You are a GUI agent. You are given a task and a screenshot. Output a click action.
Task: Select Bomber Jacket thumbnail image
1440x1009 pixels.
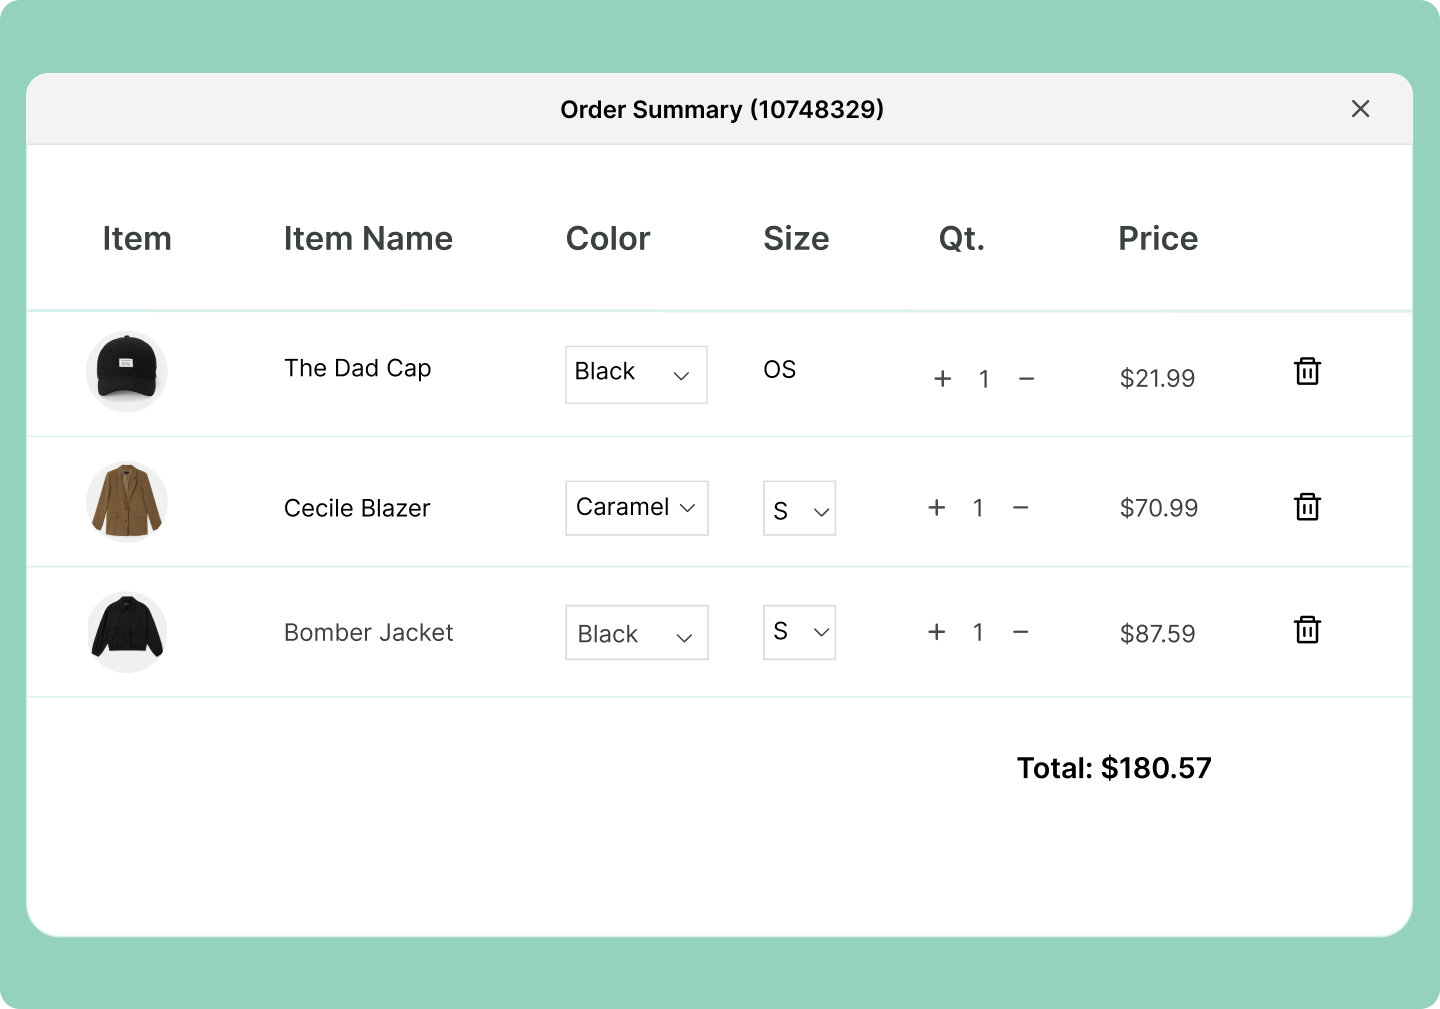click(127, 632)
